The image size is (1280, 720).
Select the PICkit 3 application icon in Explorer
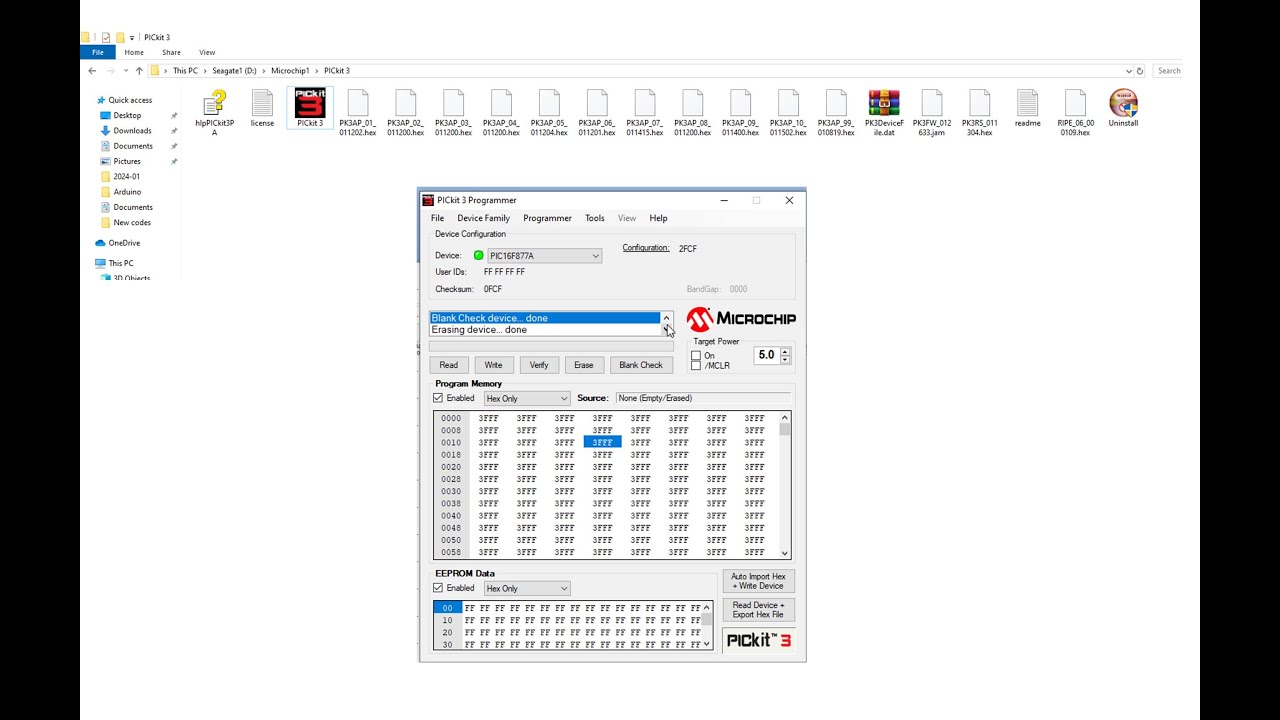coord(310,109)
